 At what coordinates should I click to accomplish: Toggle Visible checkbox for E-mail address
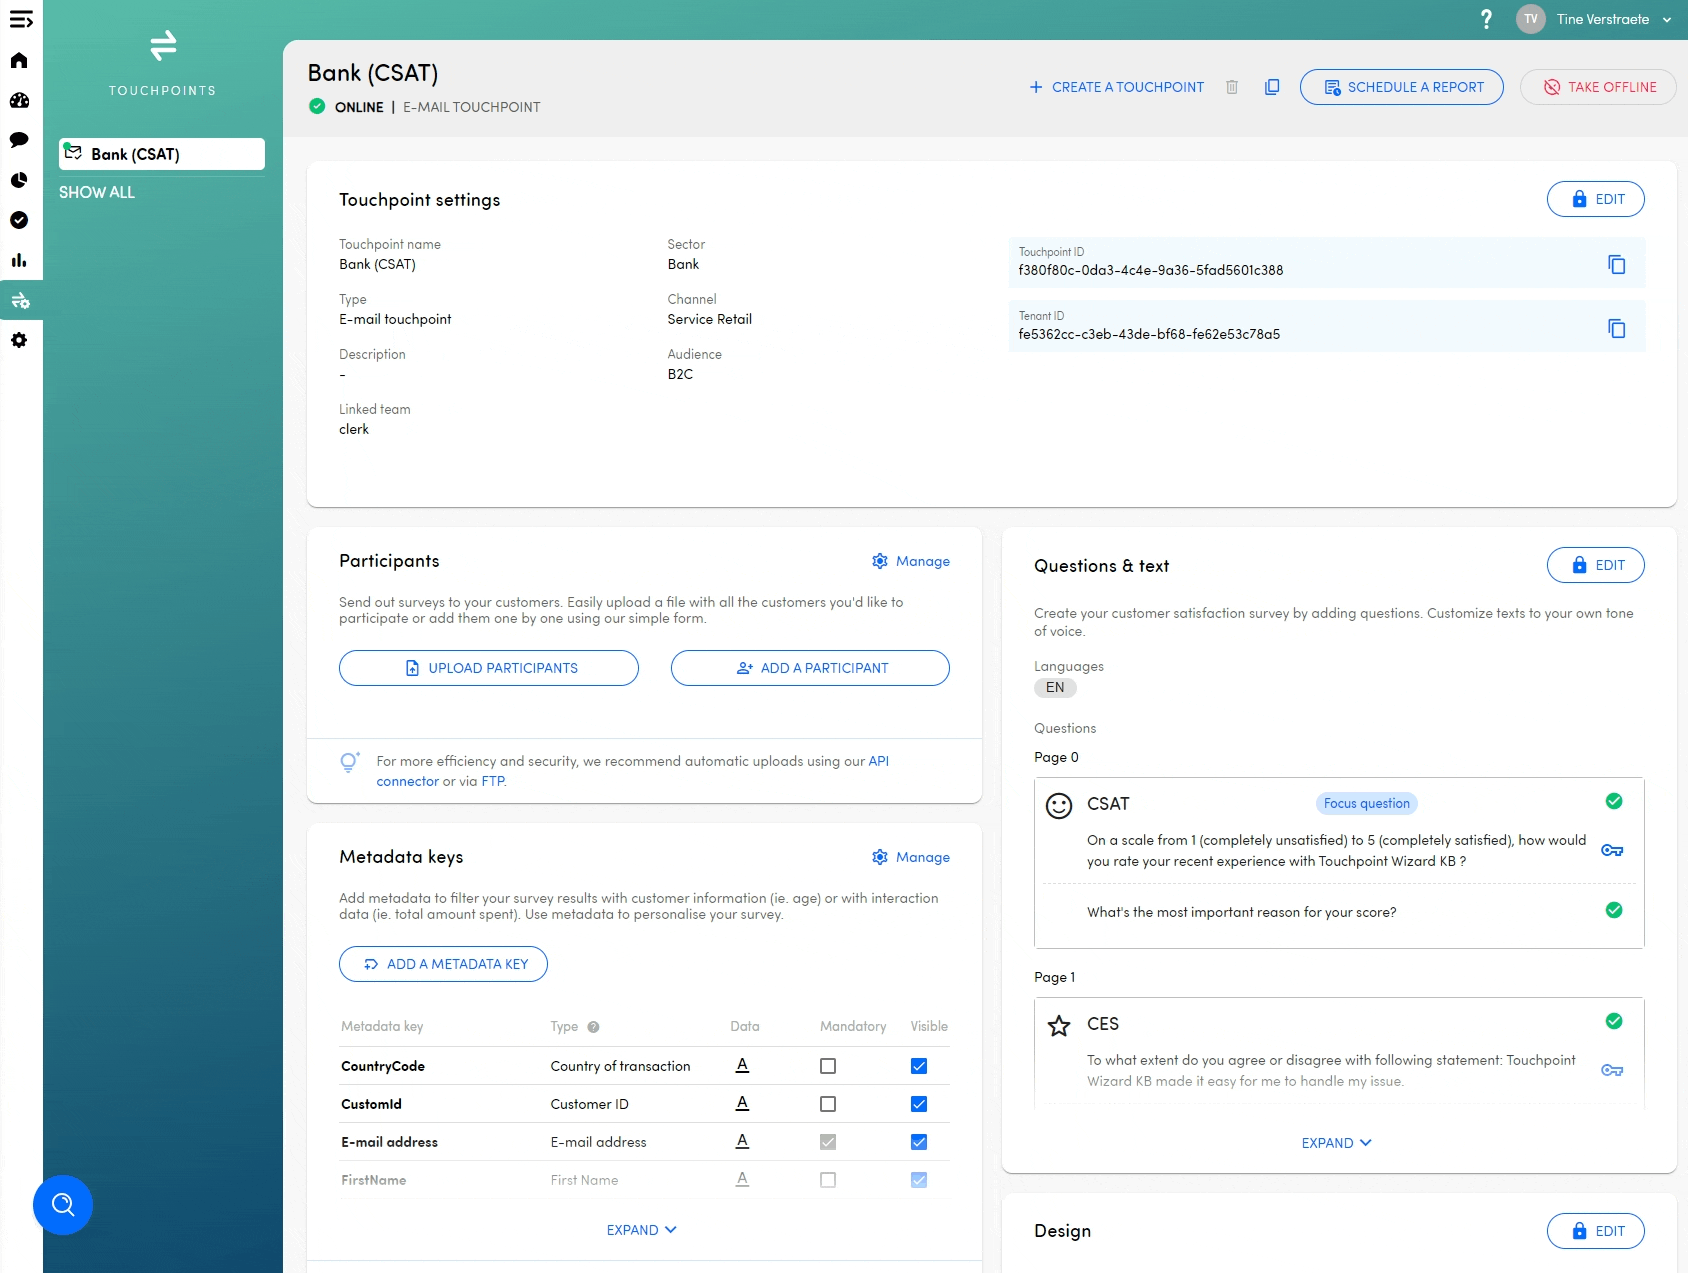pos(919,1142)
